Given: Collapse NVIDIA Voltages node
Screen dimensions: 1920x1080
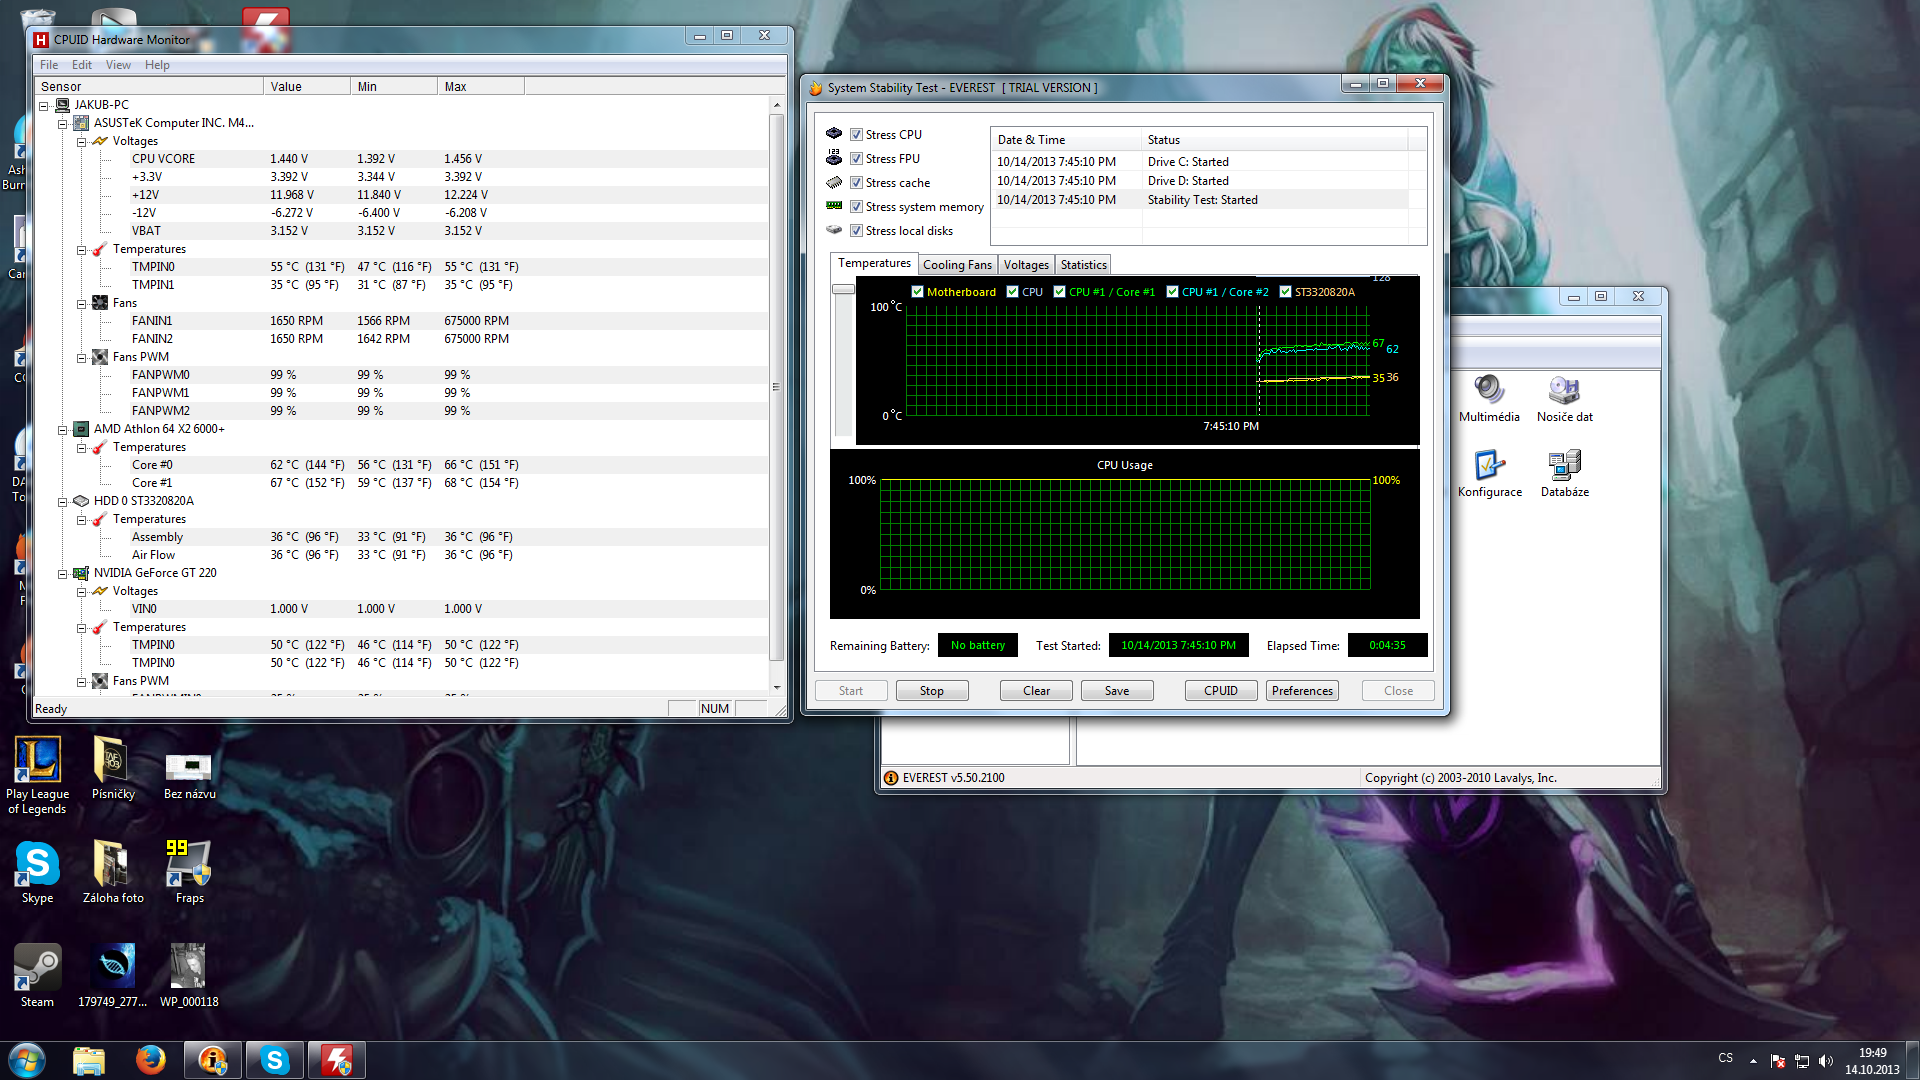Looking at the screenshot, I should [82, 592].
